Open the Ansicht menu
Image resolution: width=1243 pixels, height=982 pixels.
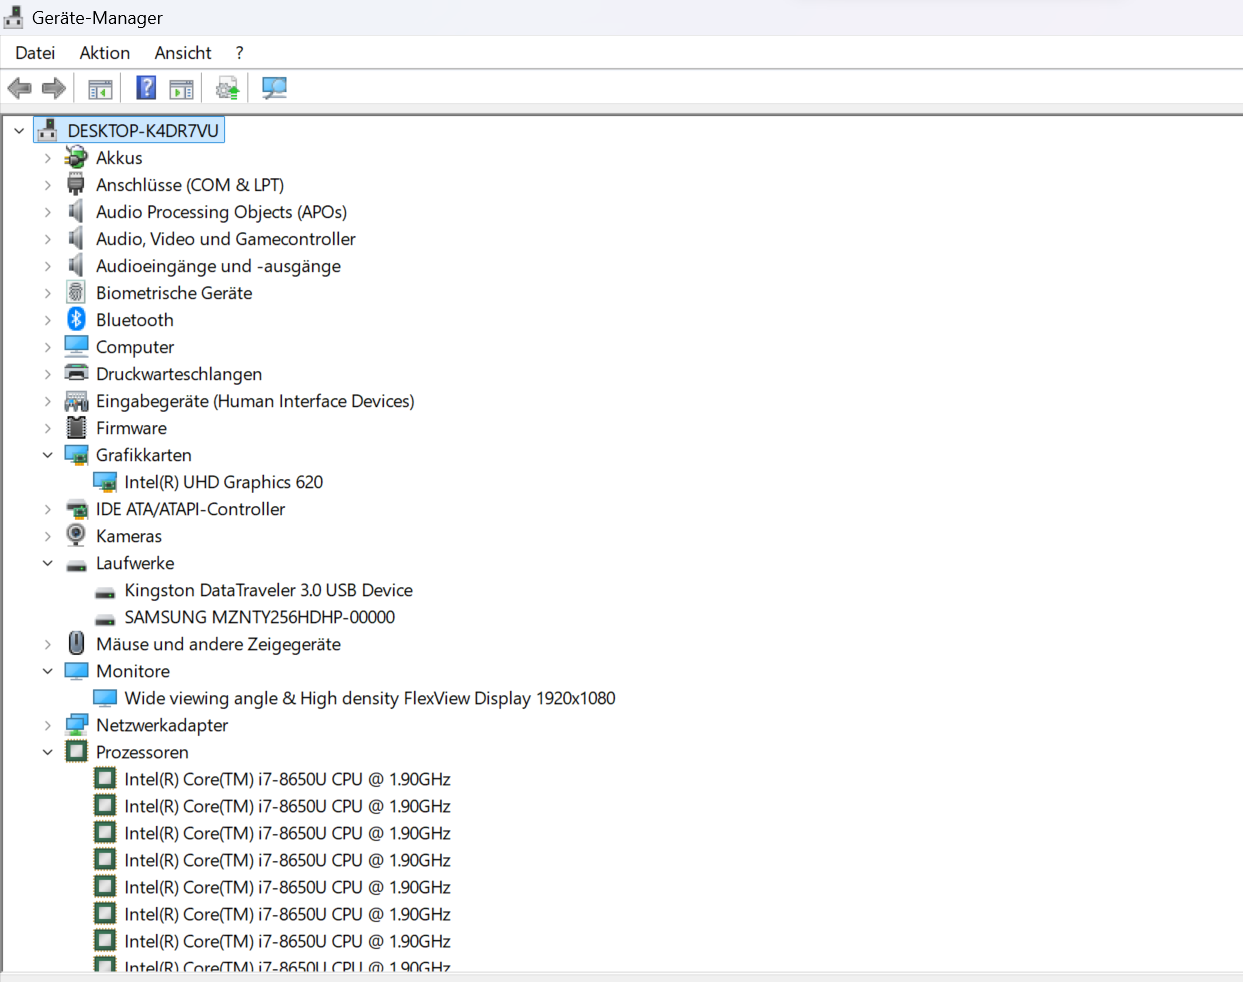click(183, 53)
